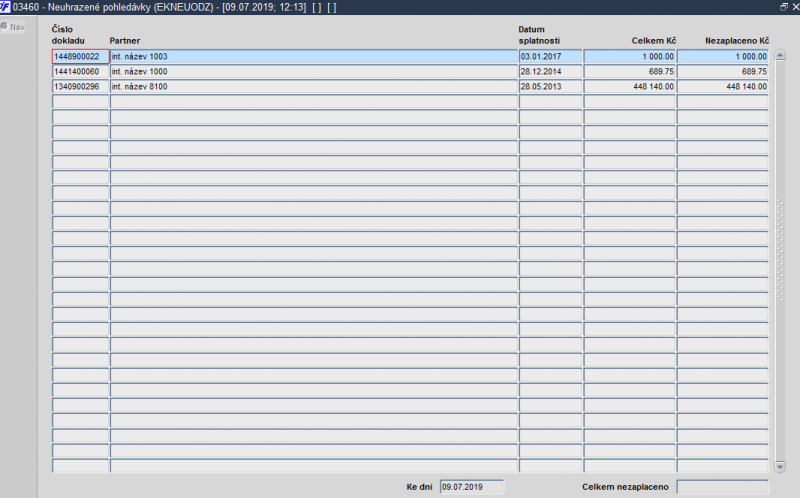
Task: Click due date 03.01.2017
Action: (551, 56)
